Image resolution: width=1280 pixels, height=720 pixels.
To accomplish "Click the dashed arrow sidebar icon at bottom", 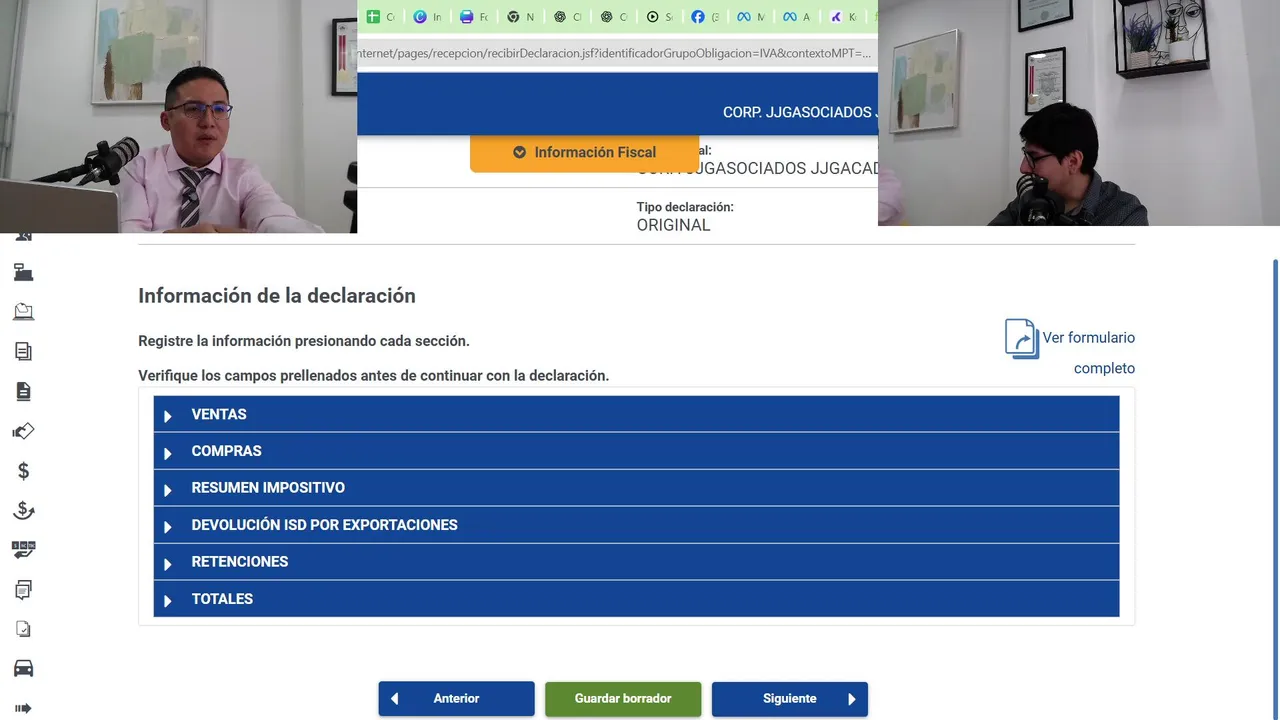I will coord(23,708).
